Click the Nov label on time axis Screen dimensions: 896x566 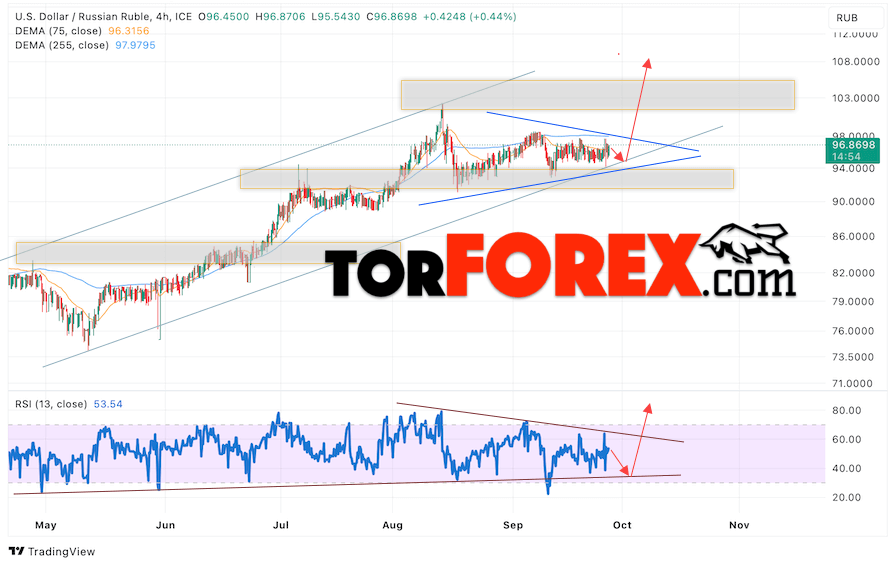(x=739, y=525)
